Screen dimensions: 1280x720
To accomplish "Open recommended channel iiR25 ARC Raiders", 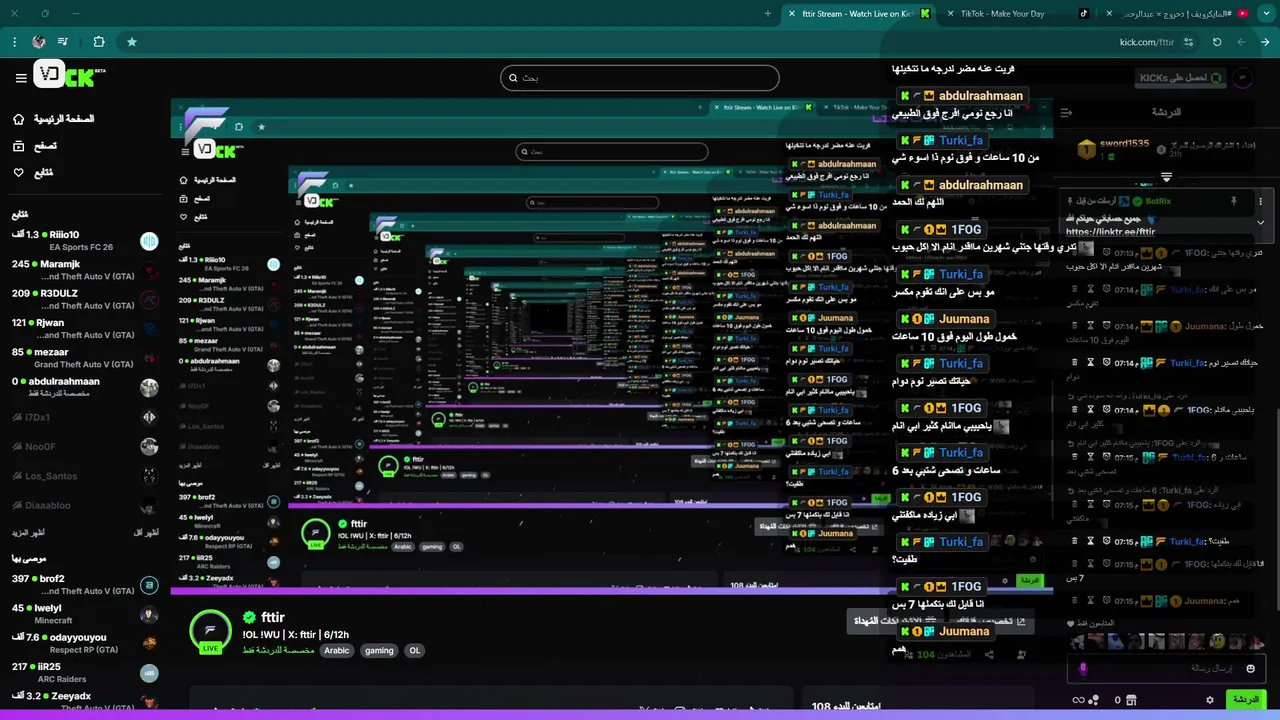I will [x=85, y=672].
